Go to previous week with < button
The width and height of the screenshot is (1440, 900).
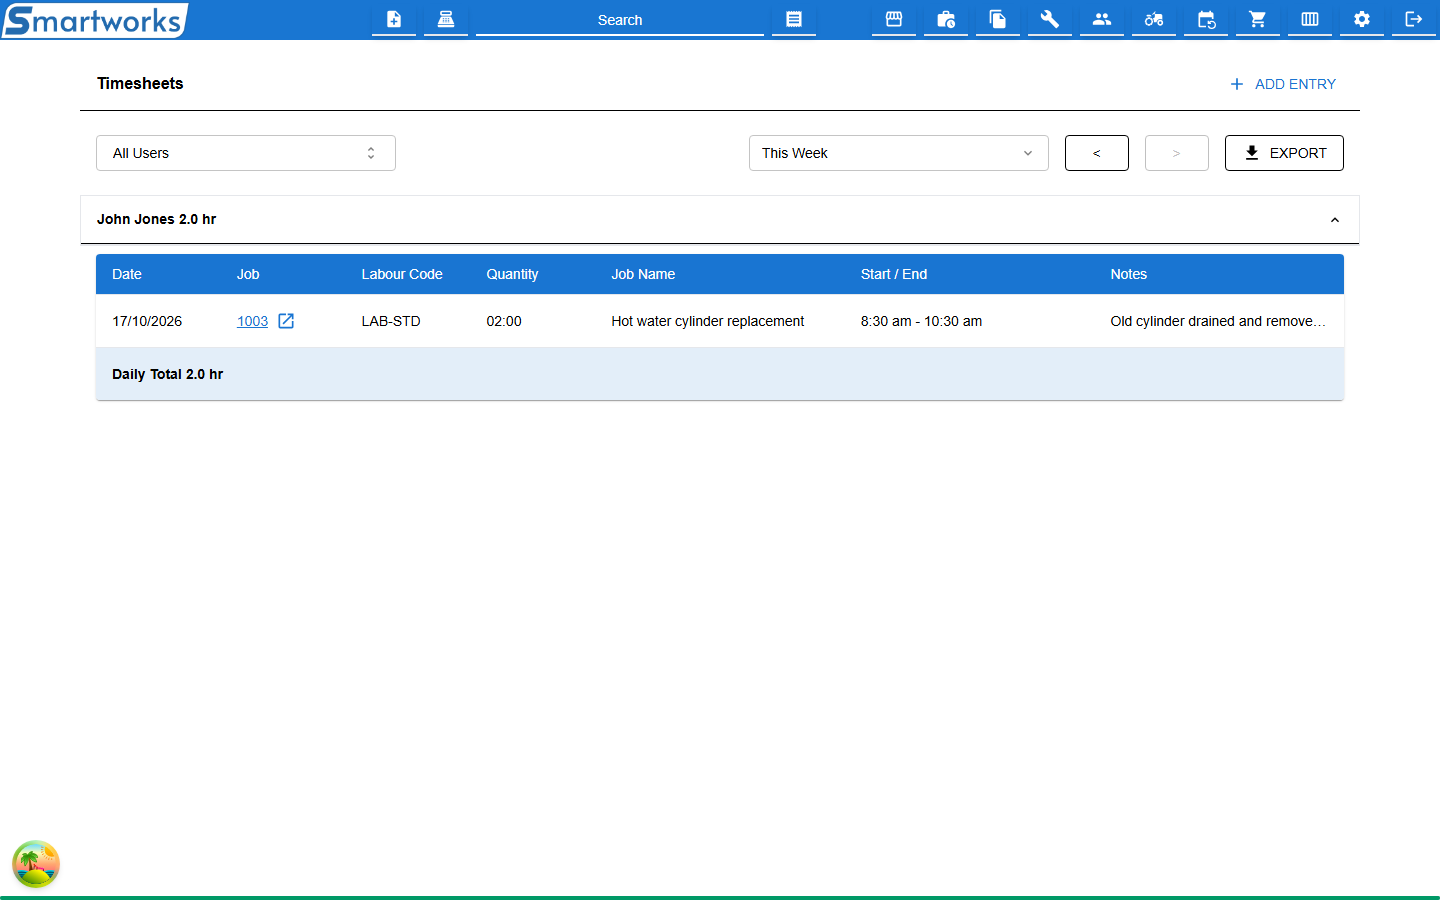tap(1097, 153)
